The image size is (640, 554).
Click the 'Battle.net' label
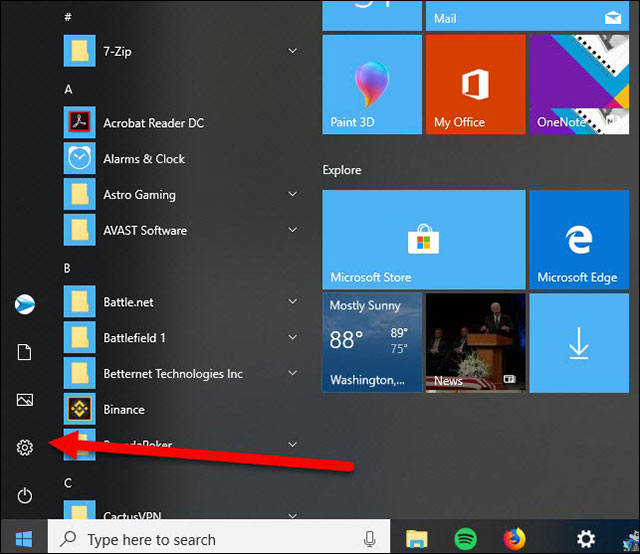click(129, 302)
